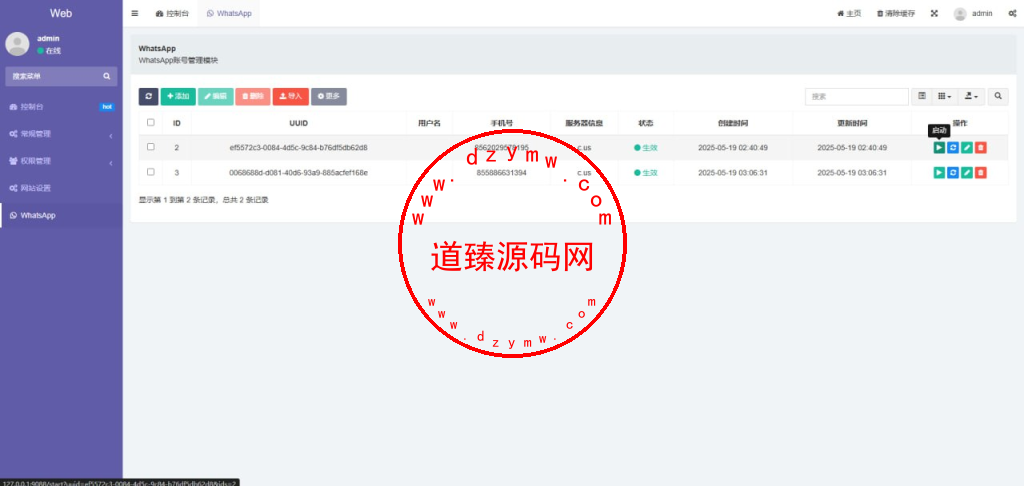The width and height of the screenshot is (1024, 486).
Task: Sort by the 创建时间 column header
Action: click(x=733, y=123)
